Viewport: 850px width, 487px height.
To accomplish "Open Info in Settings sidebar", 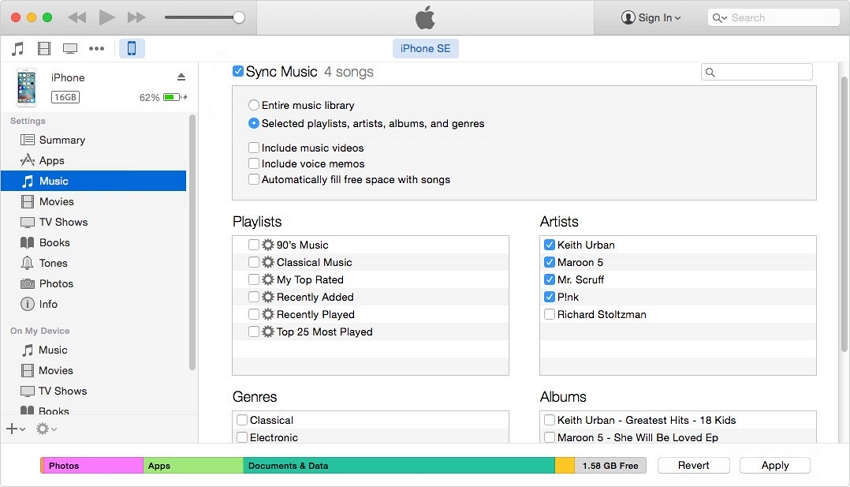I will click(93, 304).
